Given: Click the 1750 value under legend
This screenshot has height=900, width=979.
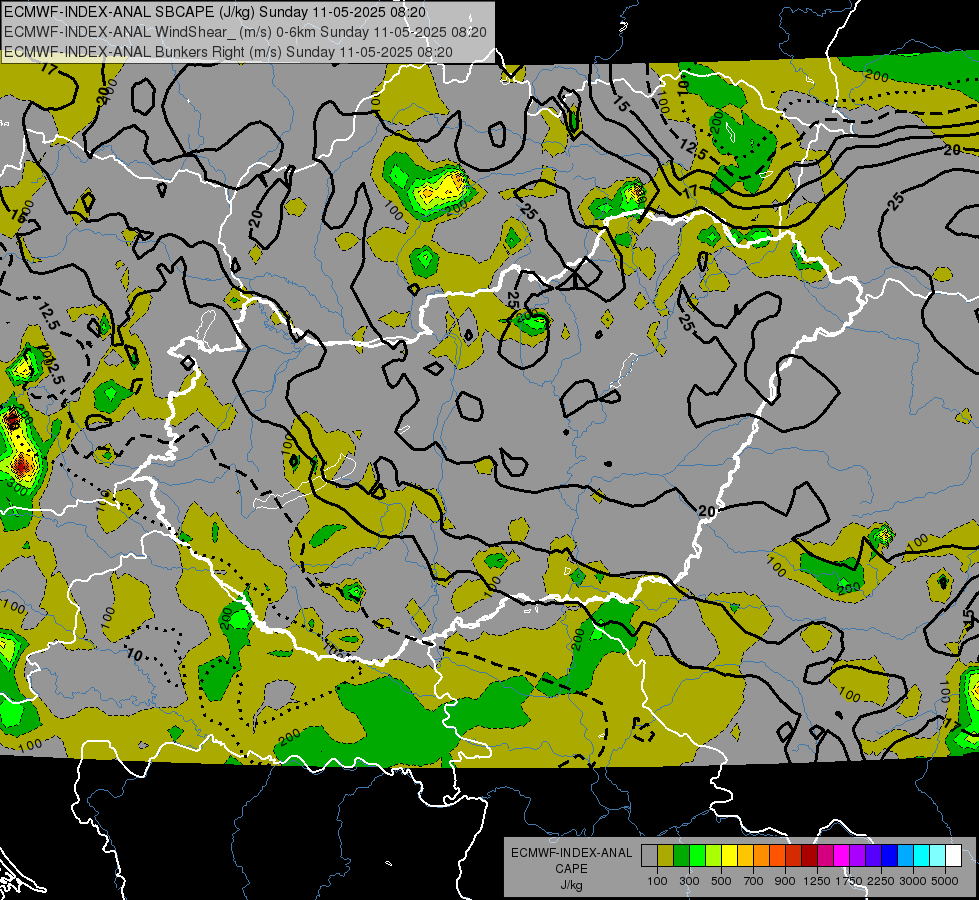Looking at the screenshot, I should click(x=849, y=881).
